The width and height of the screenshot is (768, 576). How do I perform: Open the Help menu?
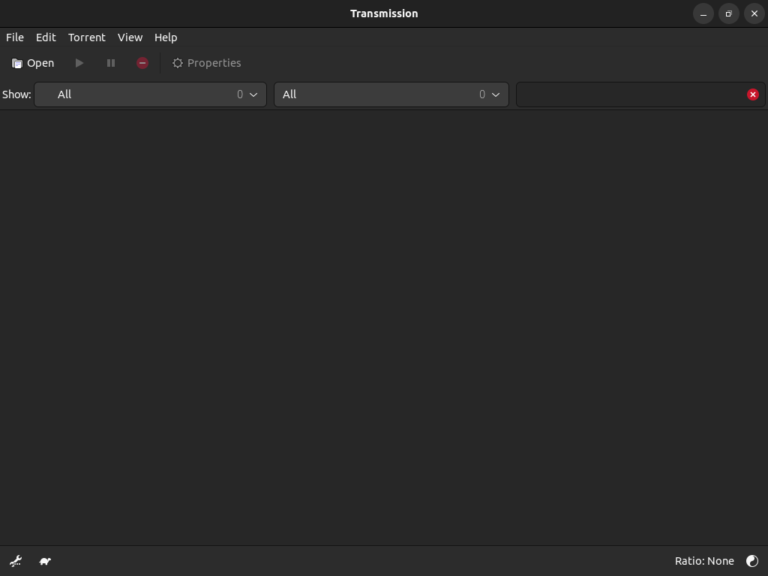pos(166,37)
